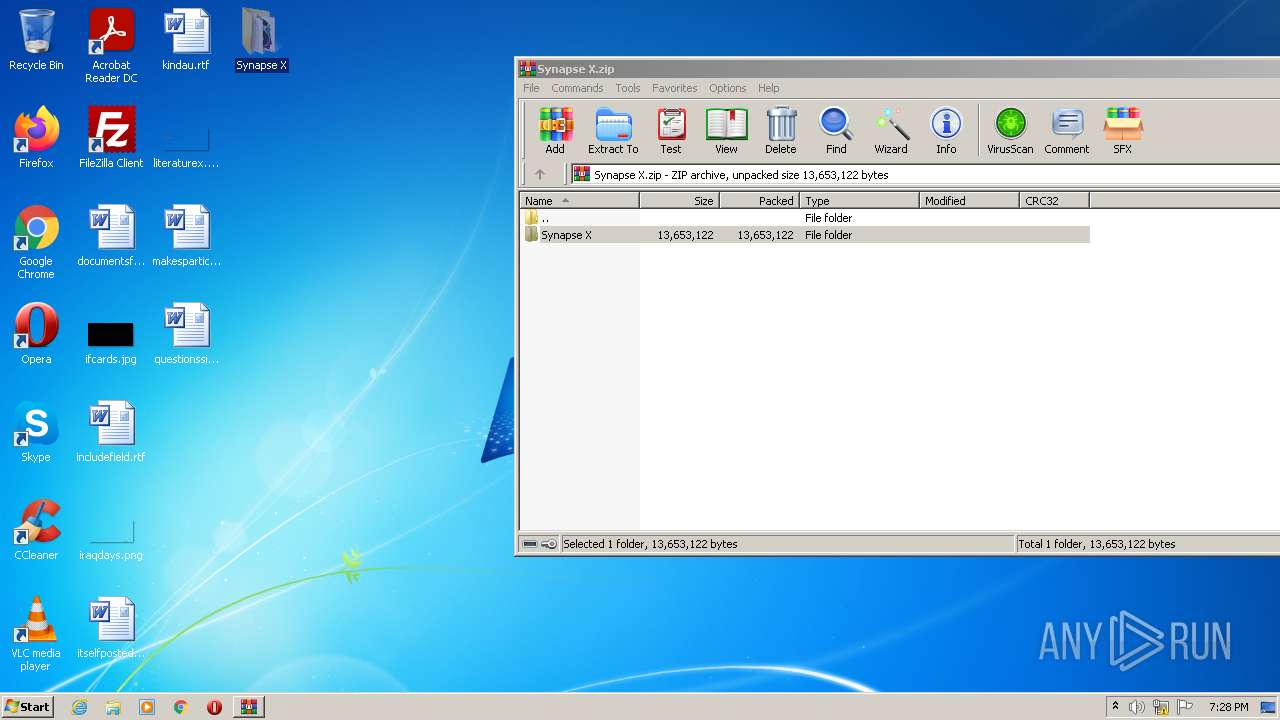Select the Google Chrome desktop shortcut
The width and height of the screenshot is (1280, 720).
point(36,242)
